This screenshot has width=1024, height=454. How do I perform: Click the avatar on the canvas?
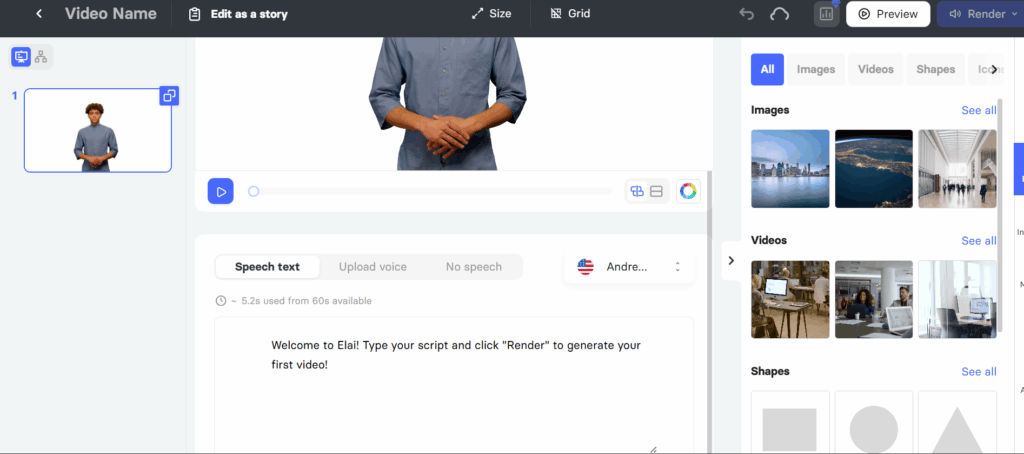(447, 103)
